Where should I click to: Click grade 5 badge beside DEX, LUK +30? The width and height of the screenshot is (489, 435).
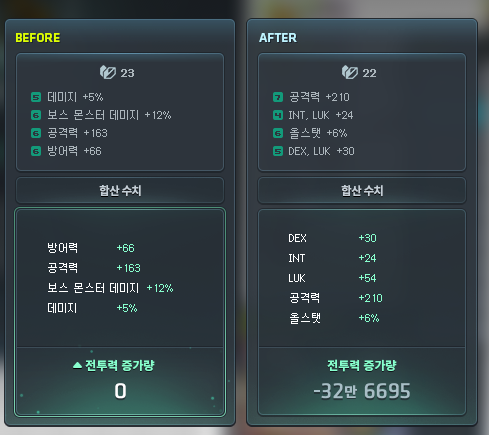[278, 151]
